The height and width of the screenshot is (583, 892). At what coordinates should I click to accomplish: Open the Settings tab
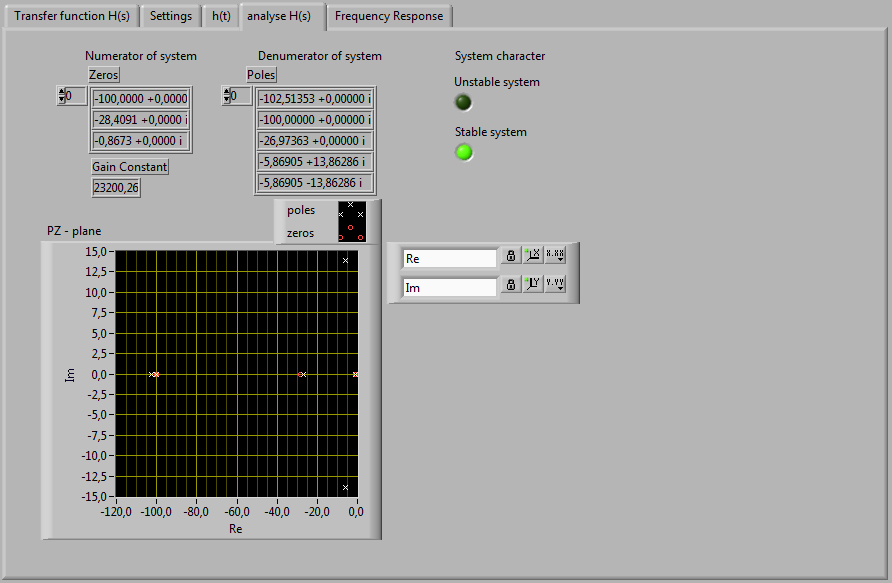coord(171,16)
